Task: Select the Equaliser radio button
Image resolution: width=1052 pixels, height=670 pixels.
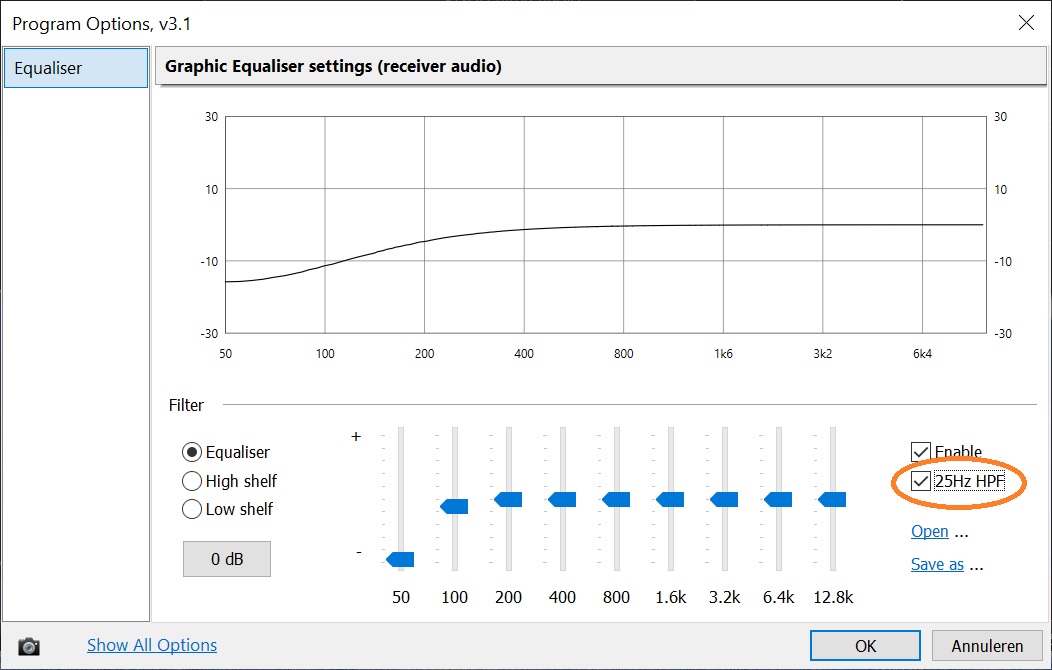Action: click(x=192, y=452)
